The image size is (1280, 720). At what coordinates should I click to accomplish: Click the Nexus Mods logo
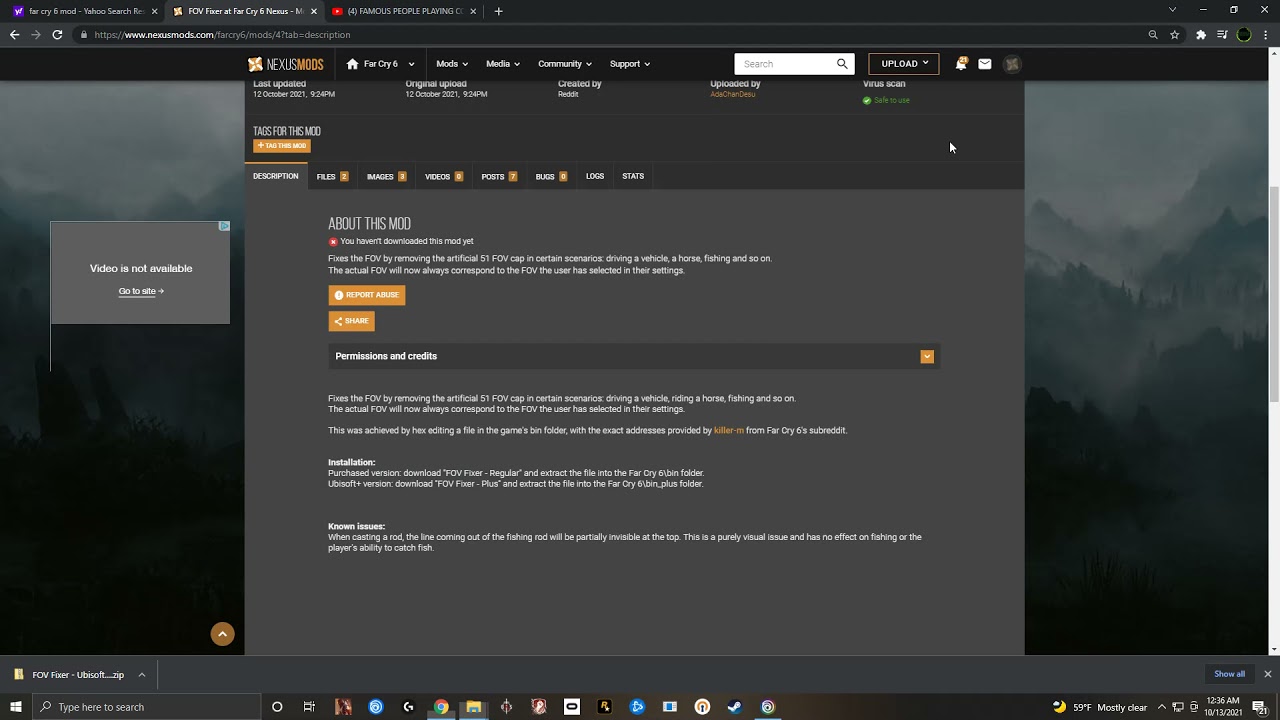[286, 64]
